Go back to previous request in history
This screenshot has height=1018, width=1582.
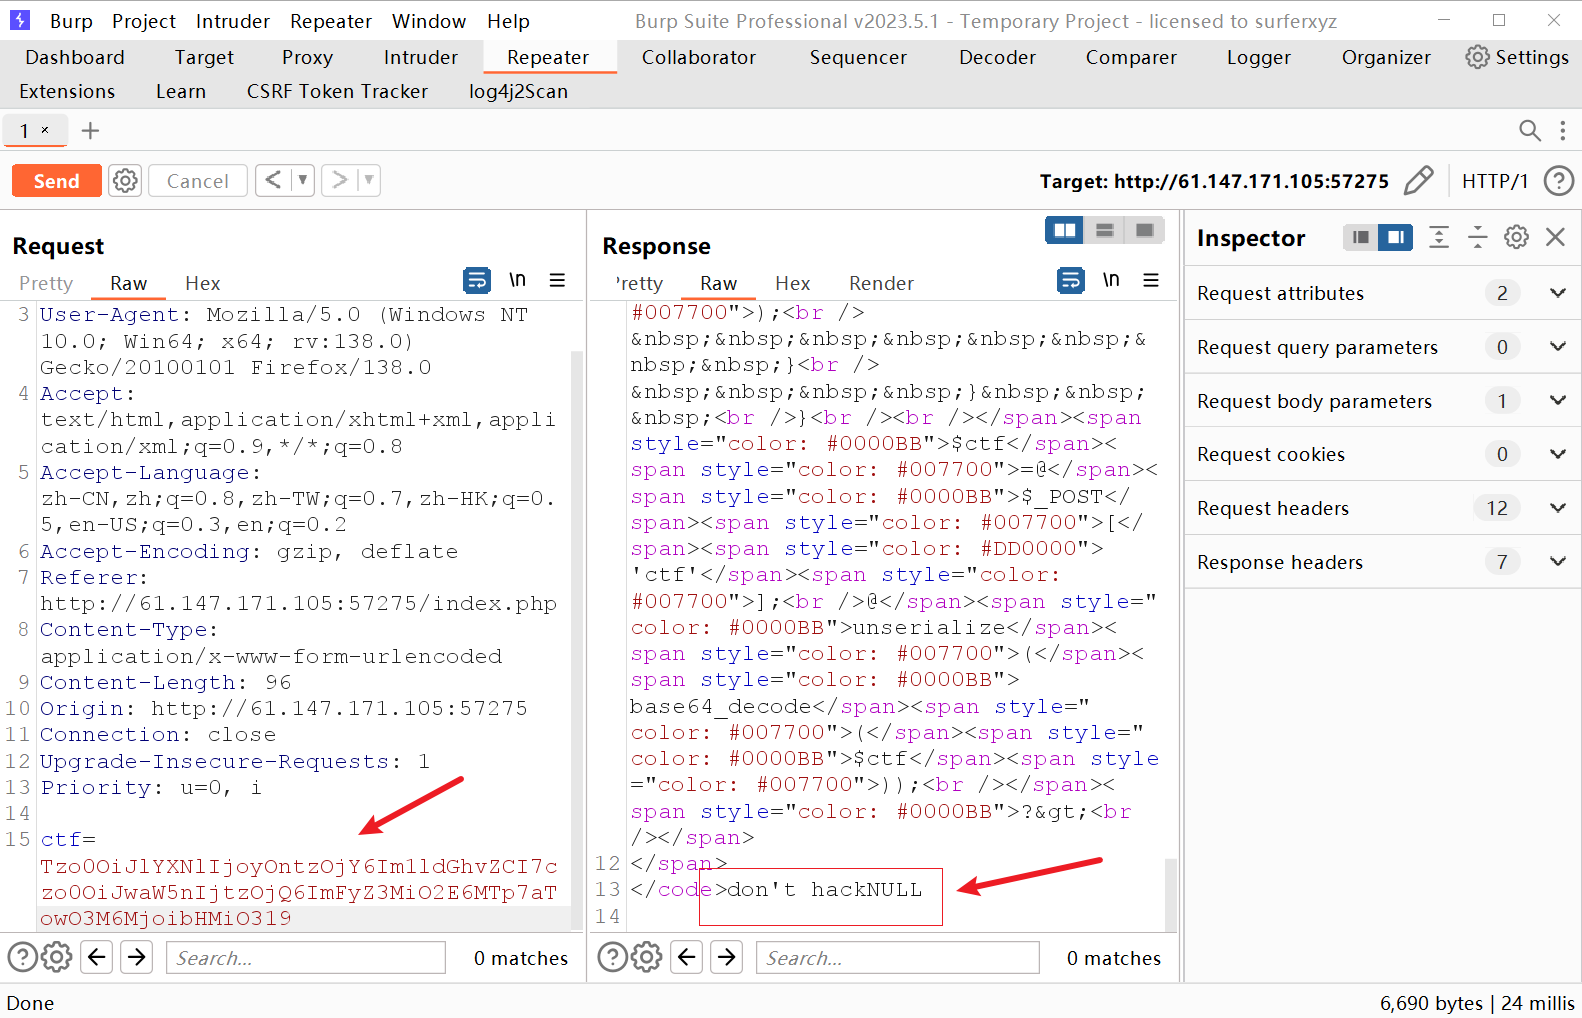point(273,180)
